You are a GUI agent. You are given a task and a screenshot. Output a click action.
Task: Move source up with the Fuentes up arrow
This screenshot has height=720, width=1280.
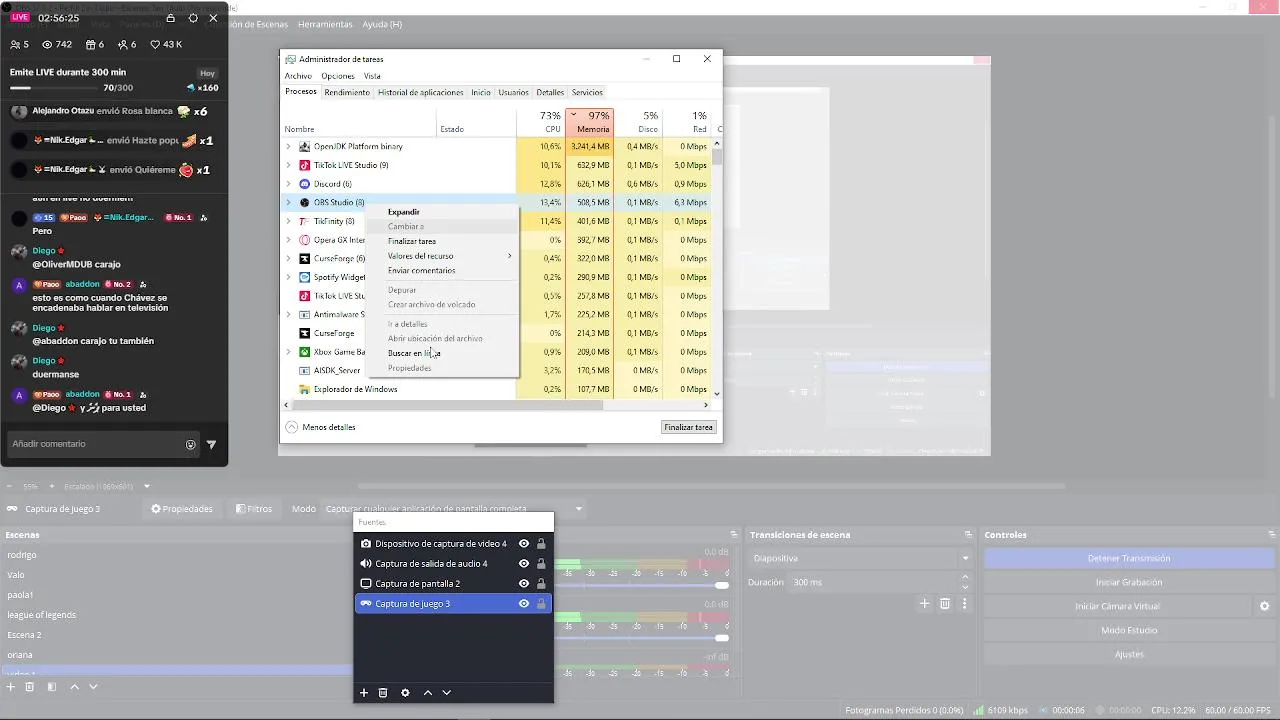click(x=428, y=692)
